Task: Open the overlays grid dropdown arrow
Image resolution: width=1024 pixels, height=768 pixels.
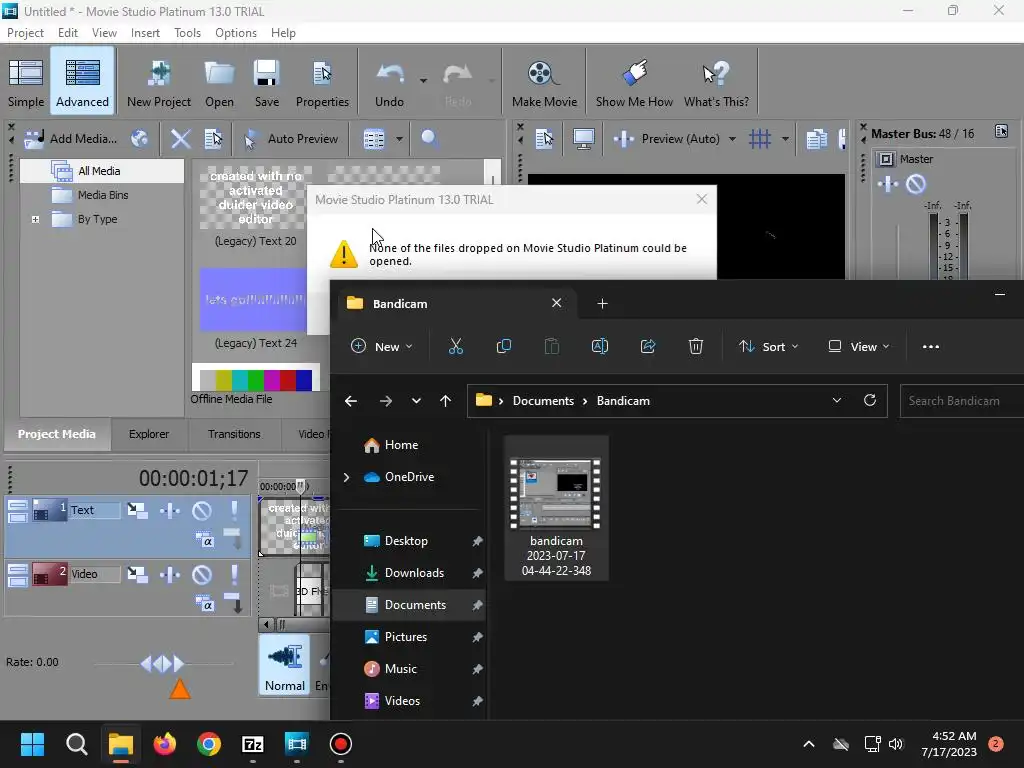Action: pos(785,138)
